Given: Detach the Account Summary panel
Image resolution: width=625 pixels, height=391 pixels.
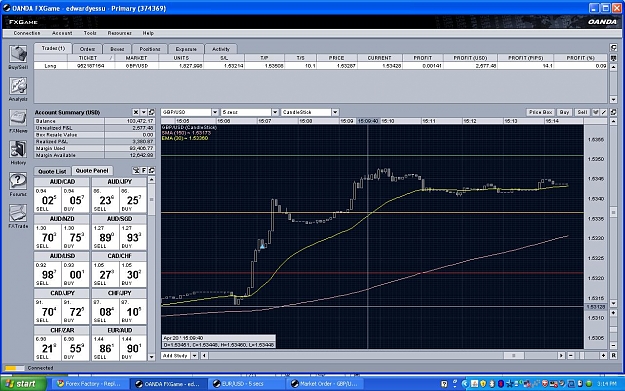Looking at the screenshot, I should coord(151,112).
